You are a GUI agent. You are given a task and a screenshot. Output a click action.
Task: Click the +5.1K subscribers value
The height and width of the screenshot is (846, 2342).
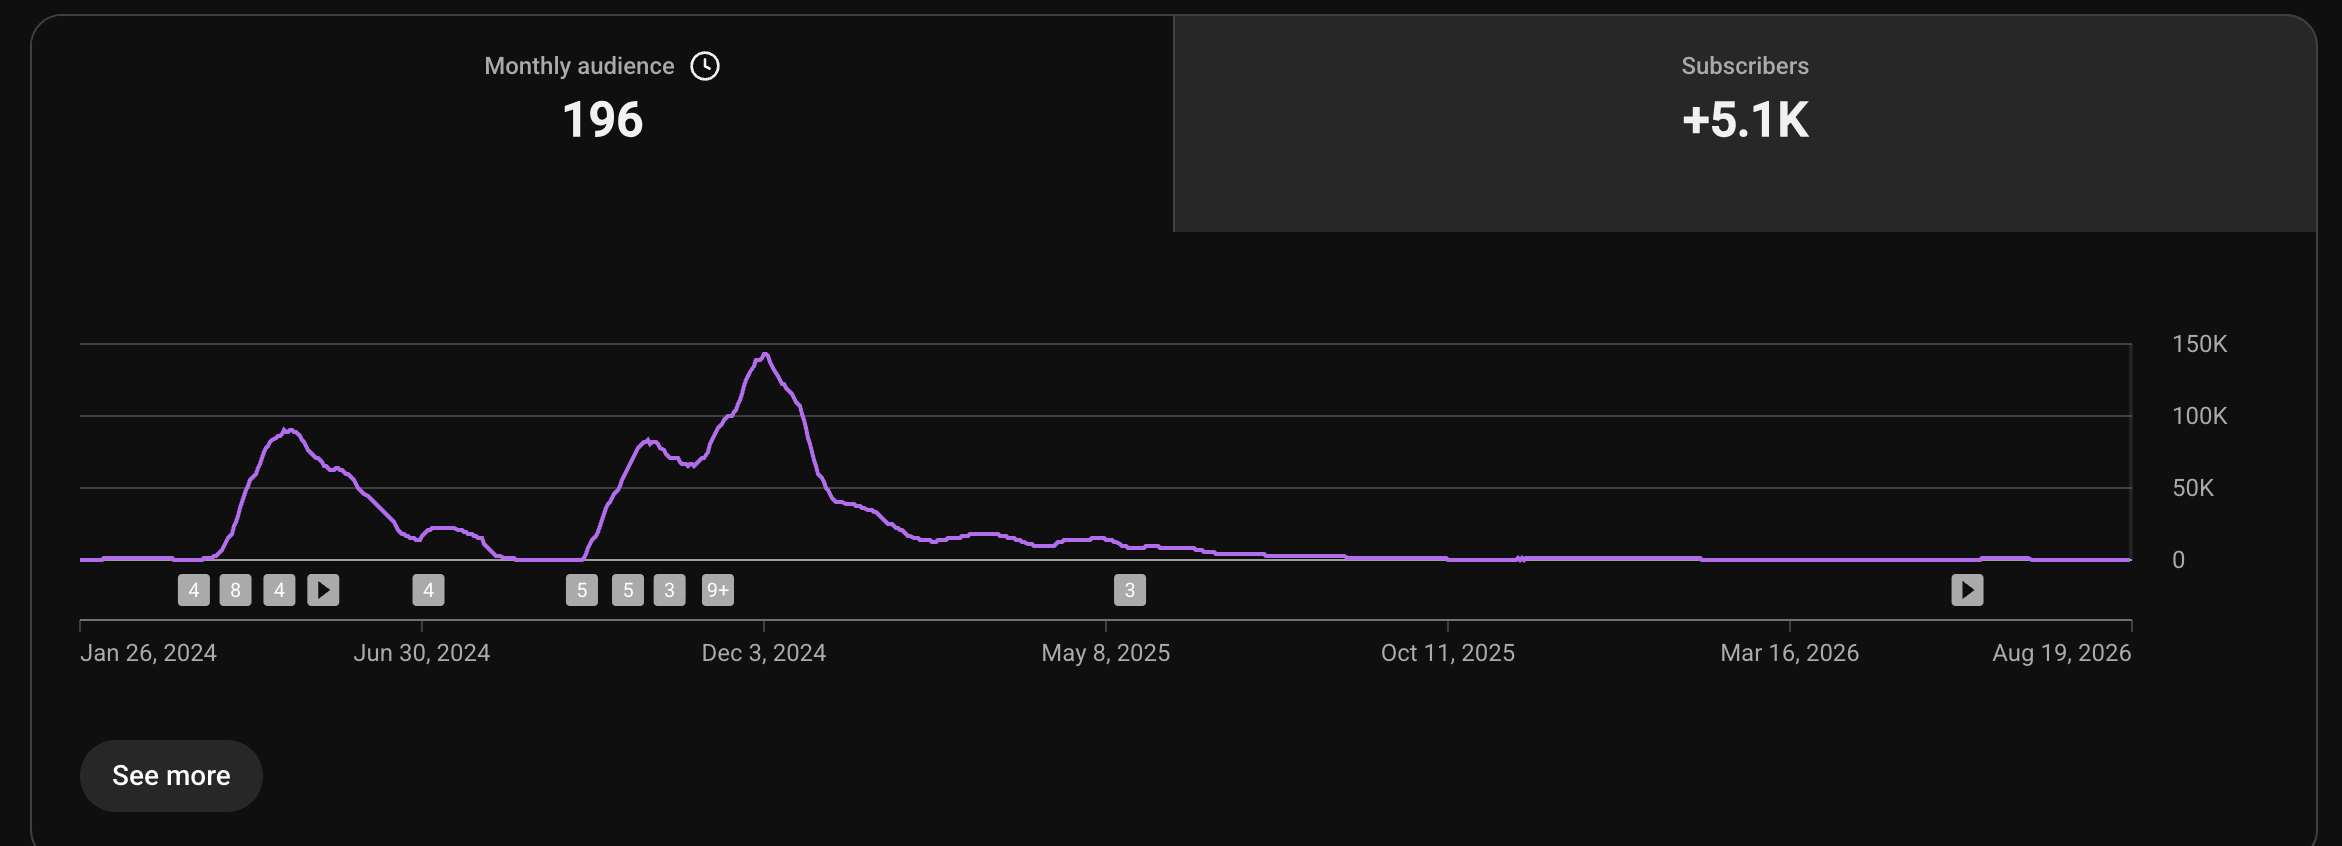1745,120
